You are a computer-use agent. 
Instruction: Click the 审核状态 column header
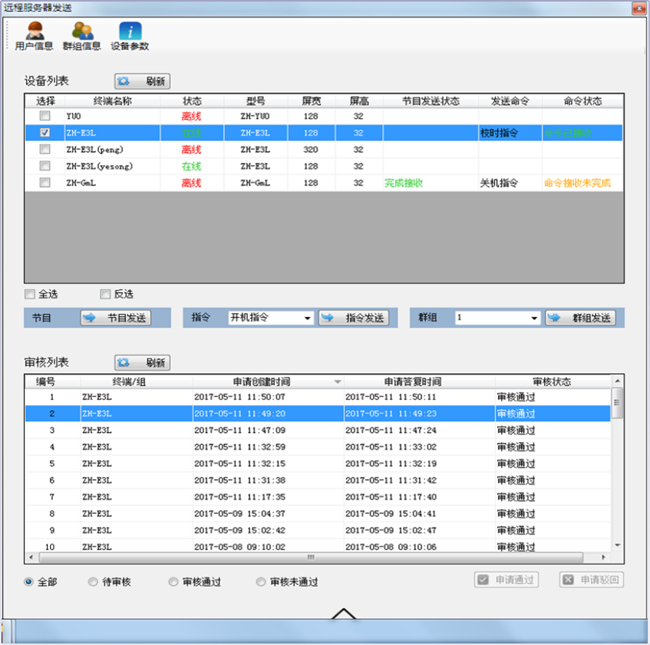pyautogui.click(x=551, y=382)
